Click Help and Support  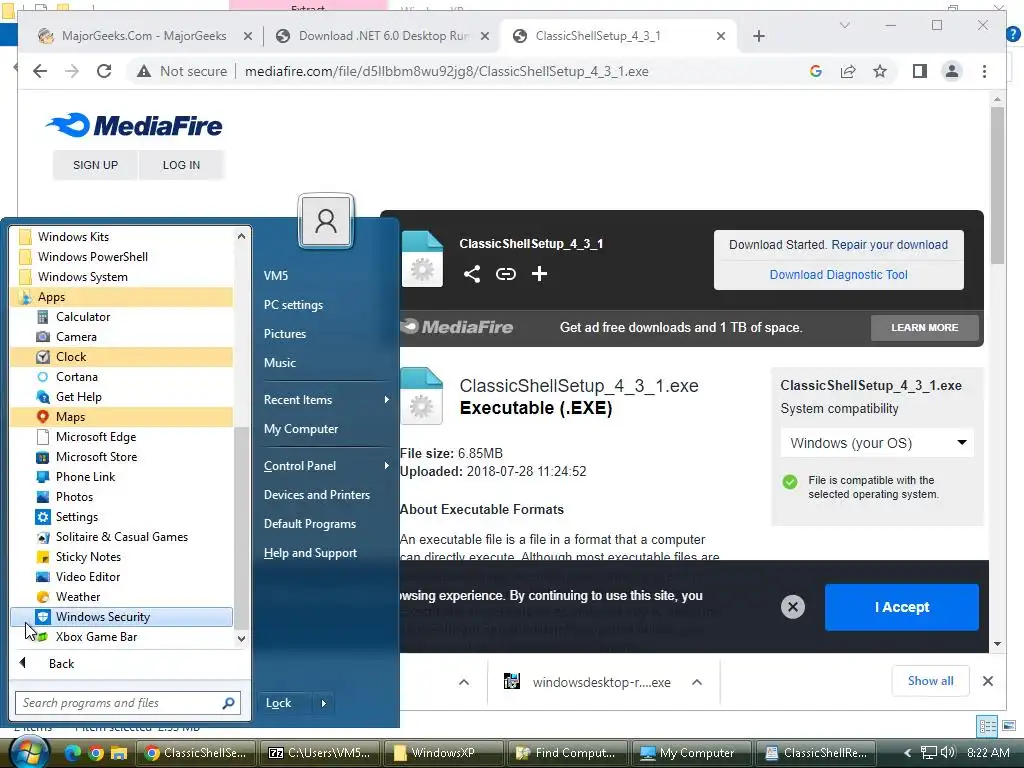coord(310,553)
